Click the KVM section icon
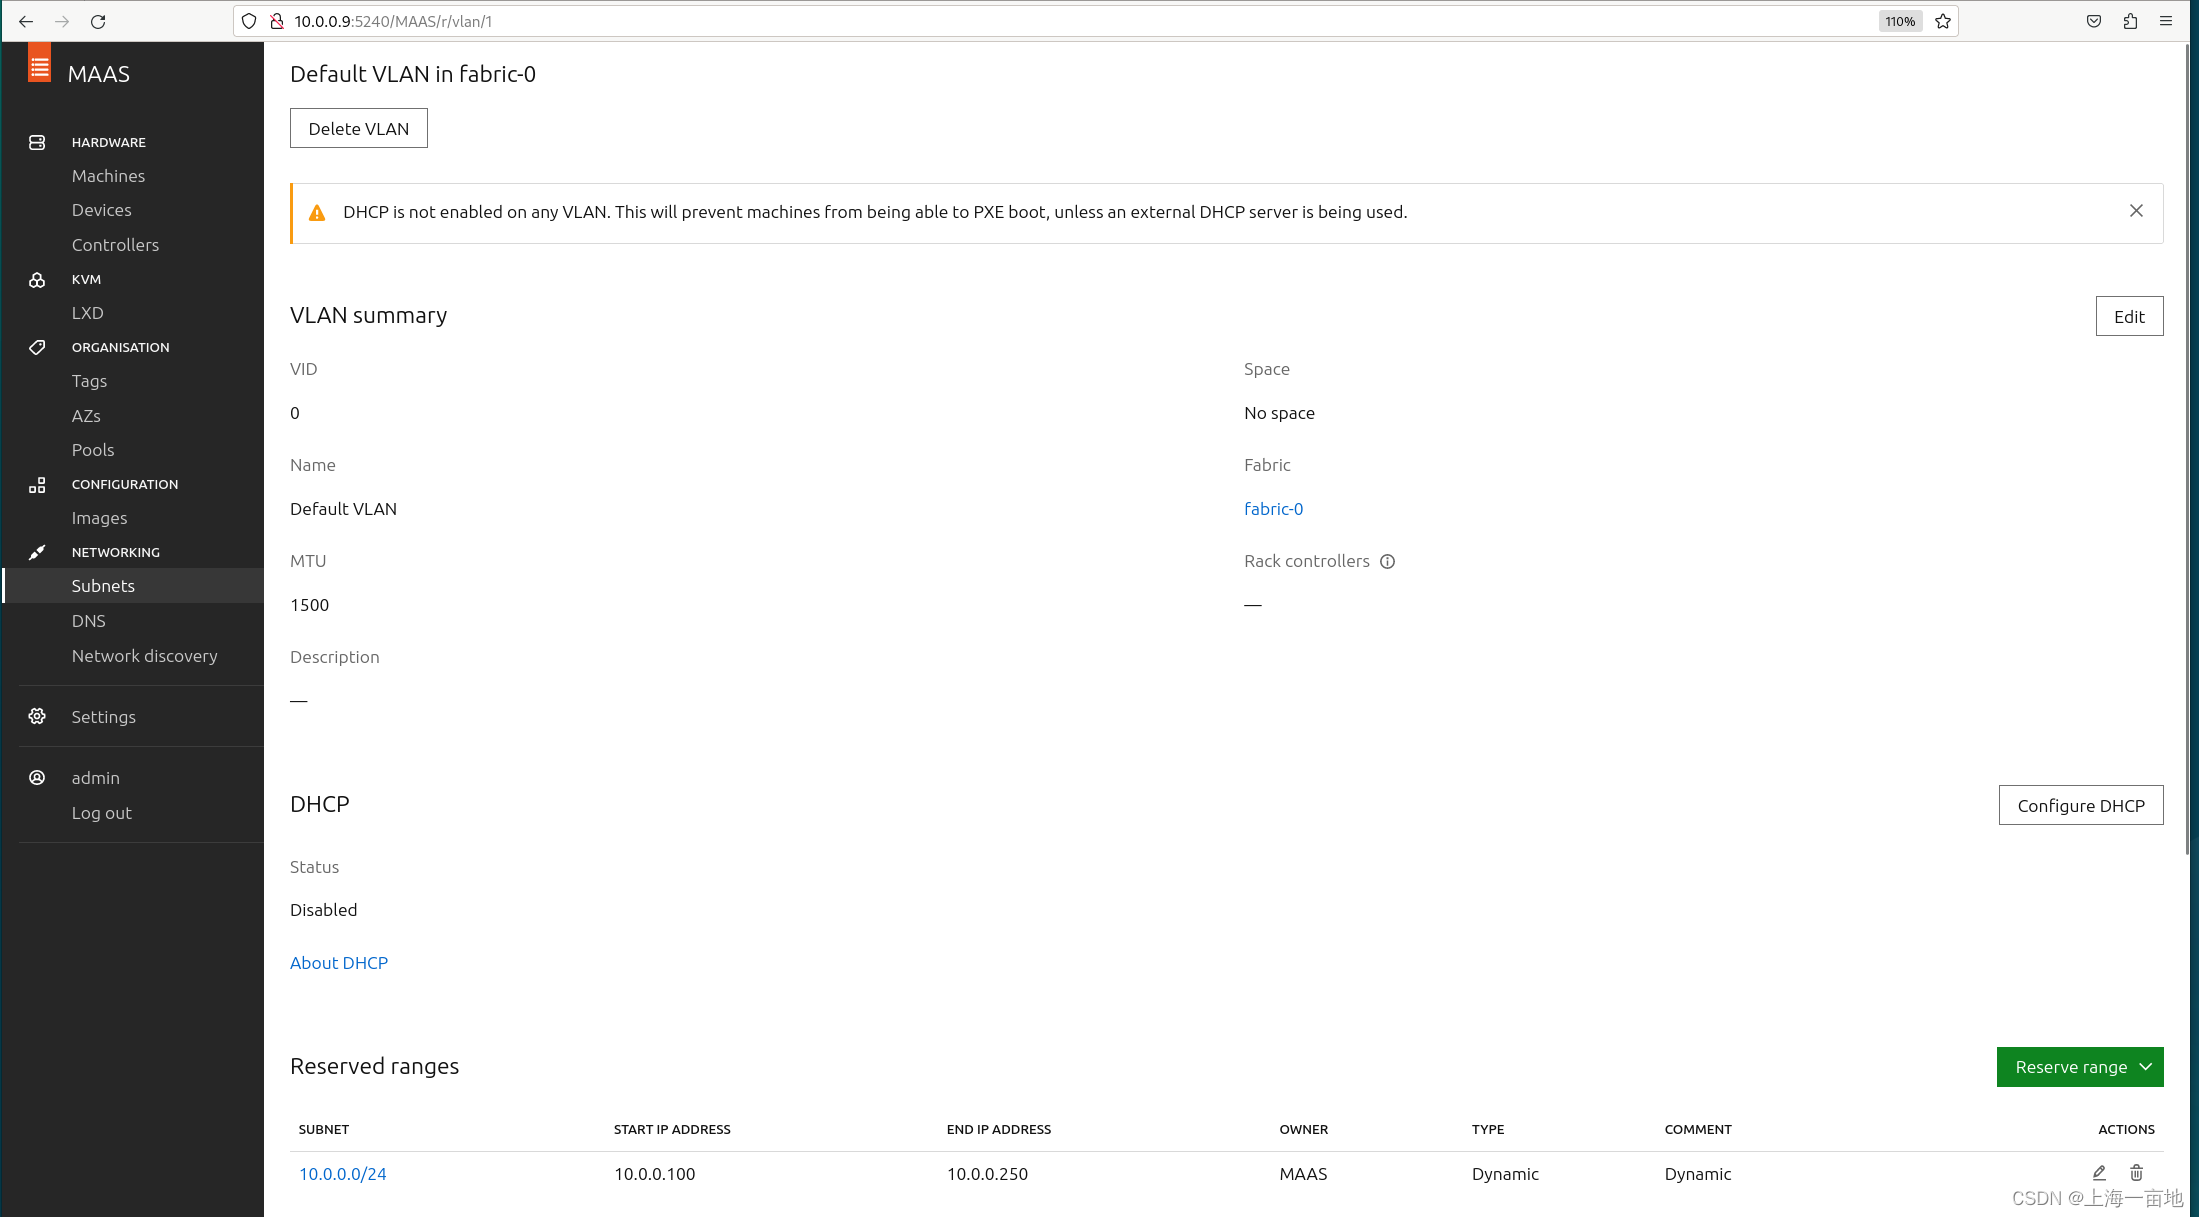The width and height of the screenshot is (2199, 1217). click(x=37, y=279)
